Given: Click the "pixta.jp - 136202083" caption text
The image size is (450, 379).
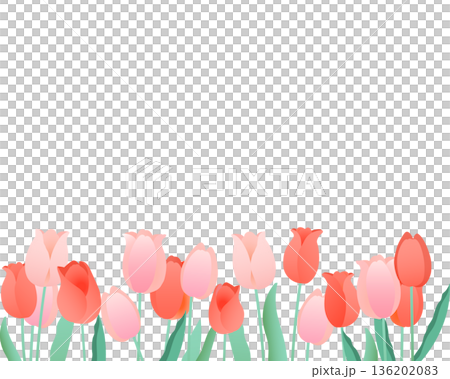Looking at the screenshot, I should tap(375, 370).
